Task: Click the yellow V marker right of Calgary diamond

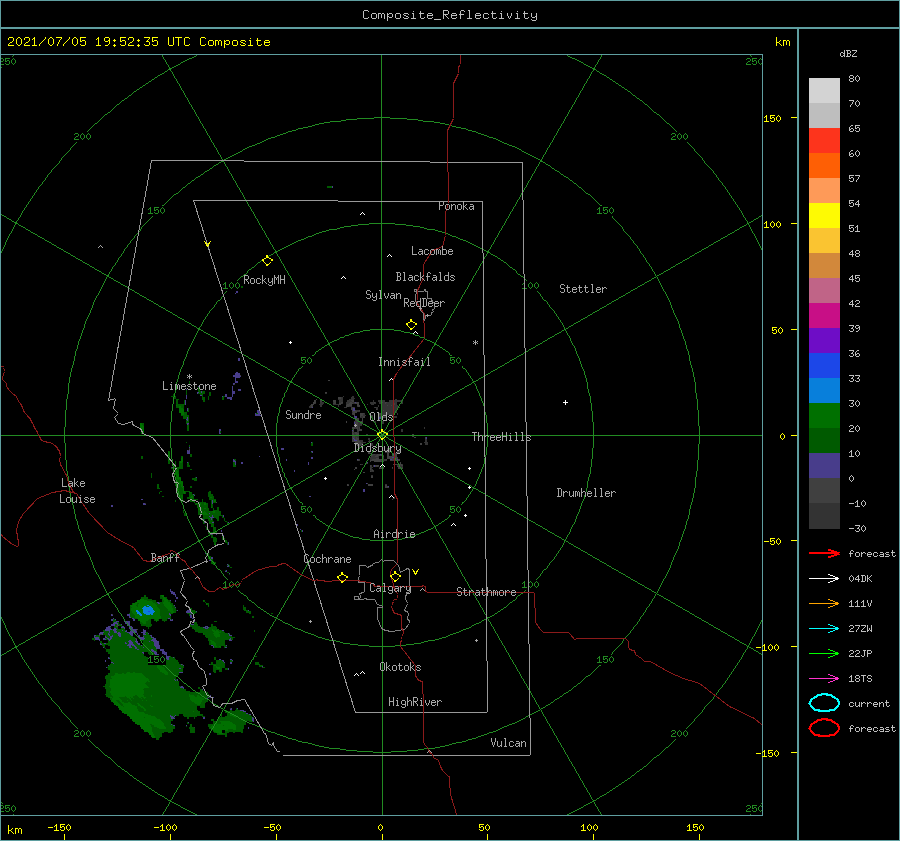Action: point(416,572)
